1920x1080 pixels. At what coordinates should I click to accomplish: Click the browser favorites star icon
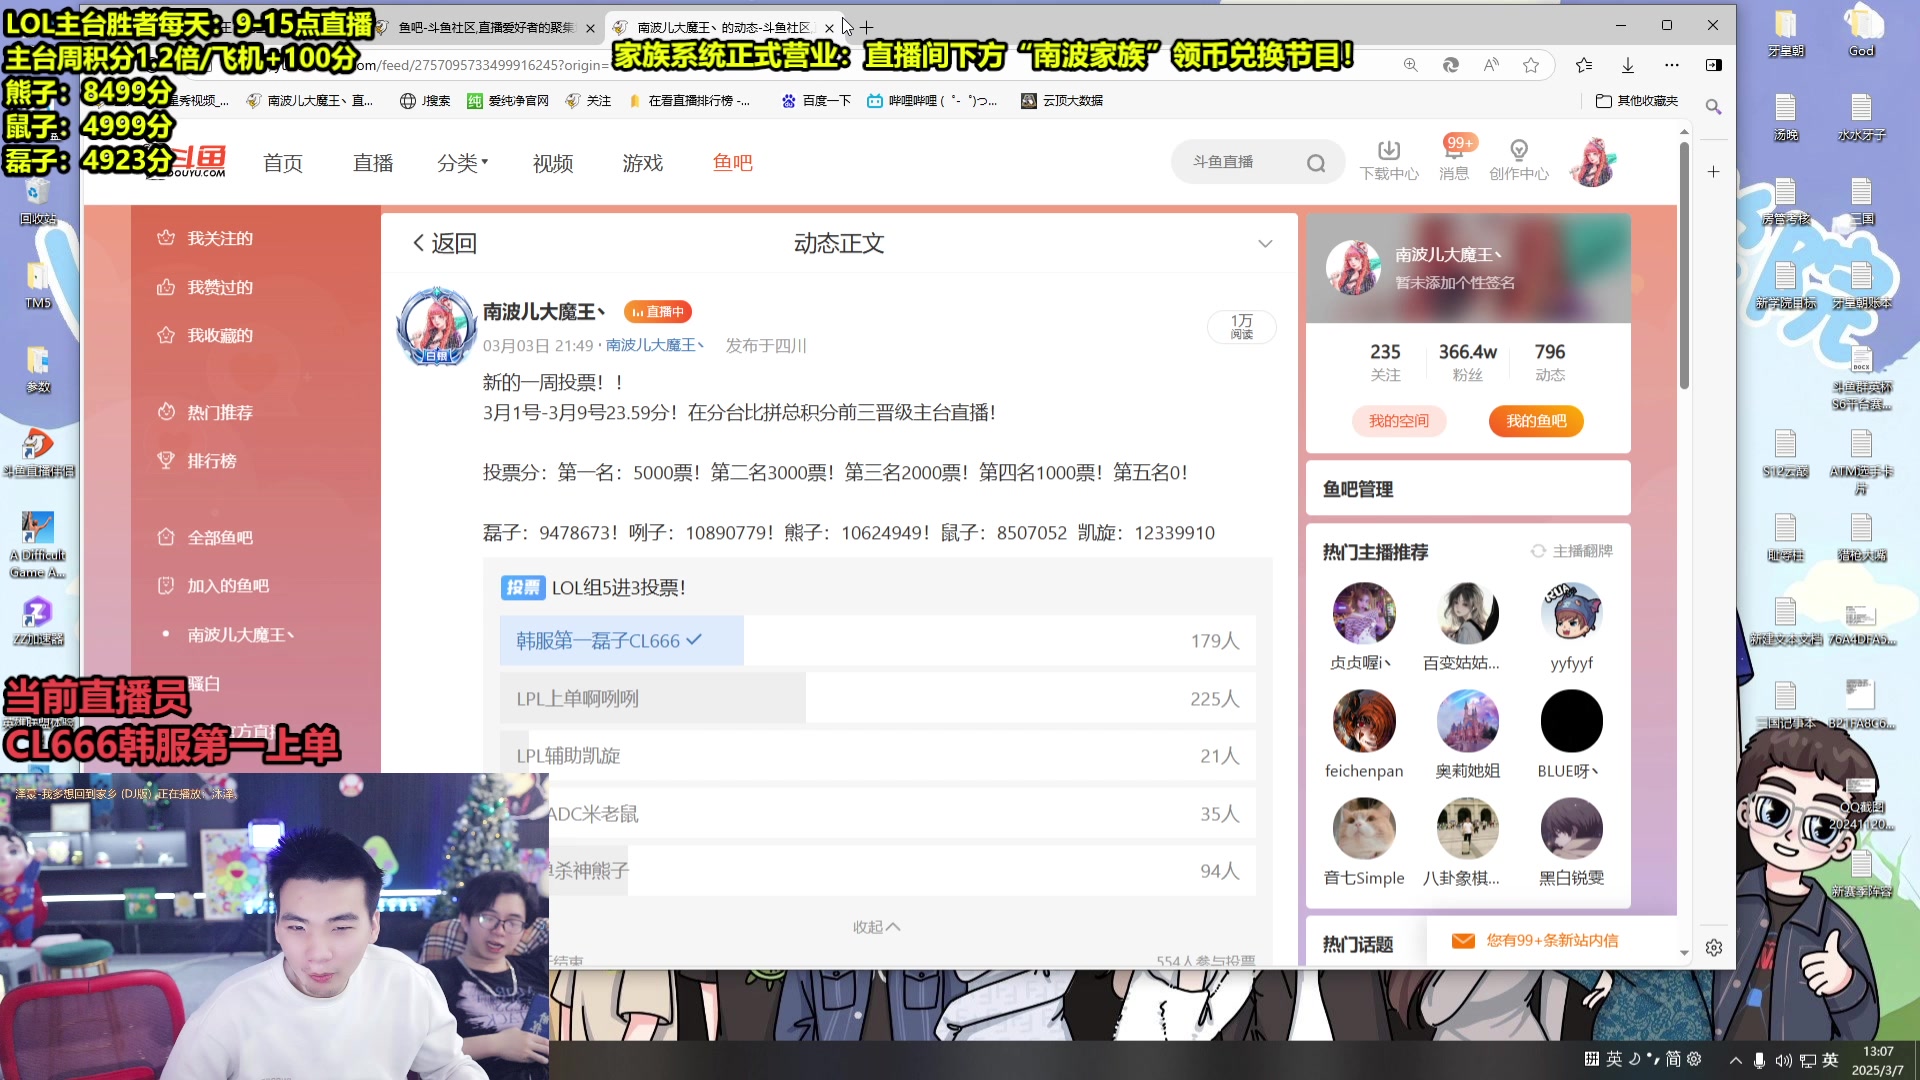click(1531, 65)
